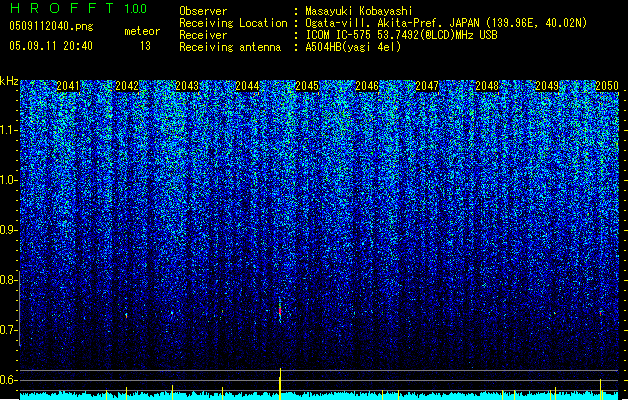
Task: Click the 0.6 frequency axis label
Action: pos(8,380)
